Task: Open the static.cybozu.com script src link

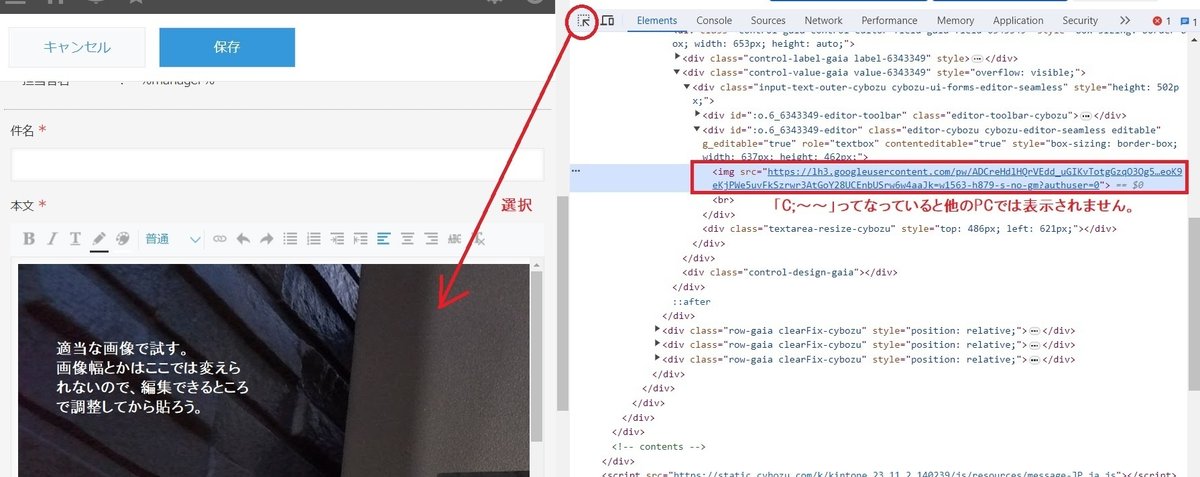Action: (895, 474)
